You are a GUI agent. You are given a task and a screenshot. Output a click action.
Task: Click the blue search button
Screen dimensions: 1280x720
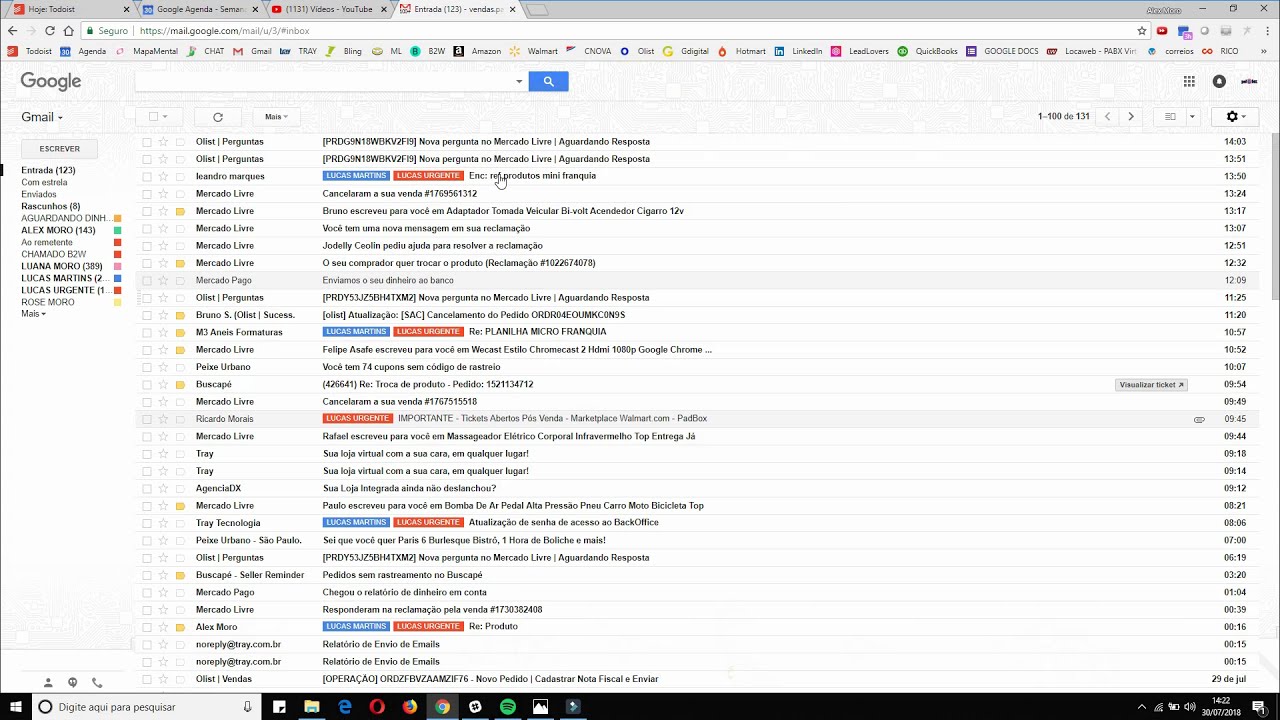(548, 81)
